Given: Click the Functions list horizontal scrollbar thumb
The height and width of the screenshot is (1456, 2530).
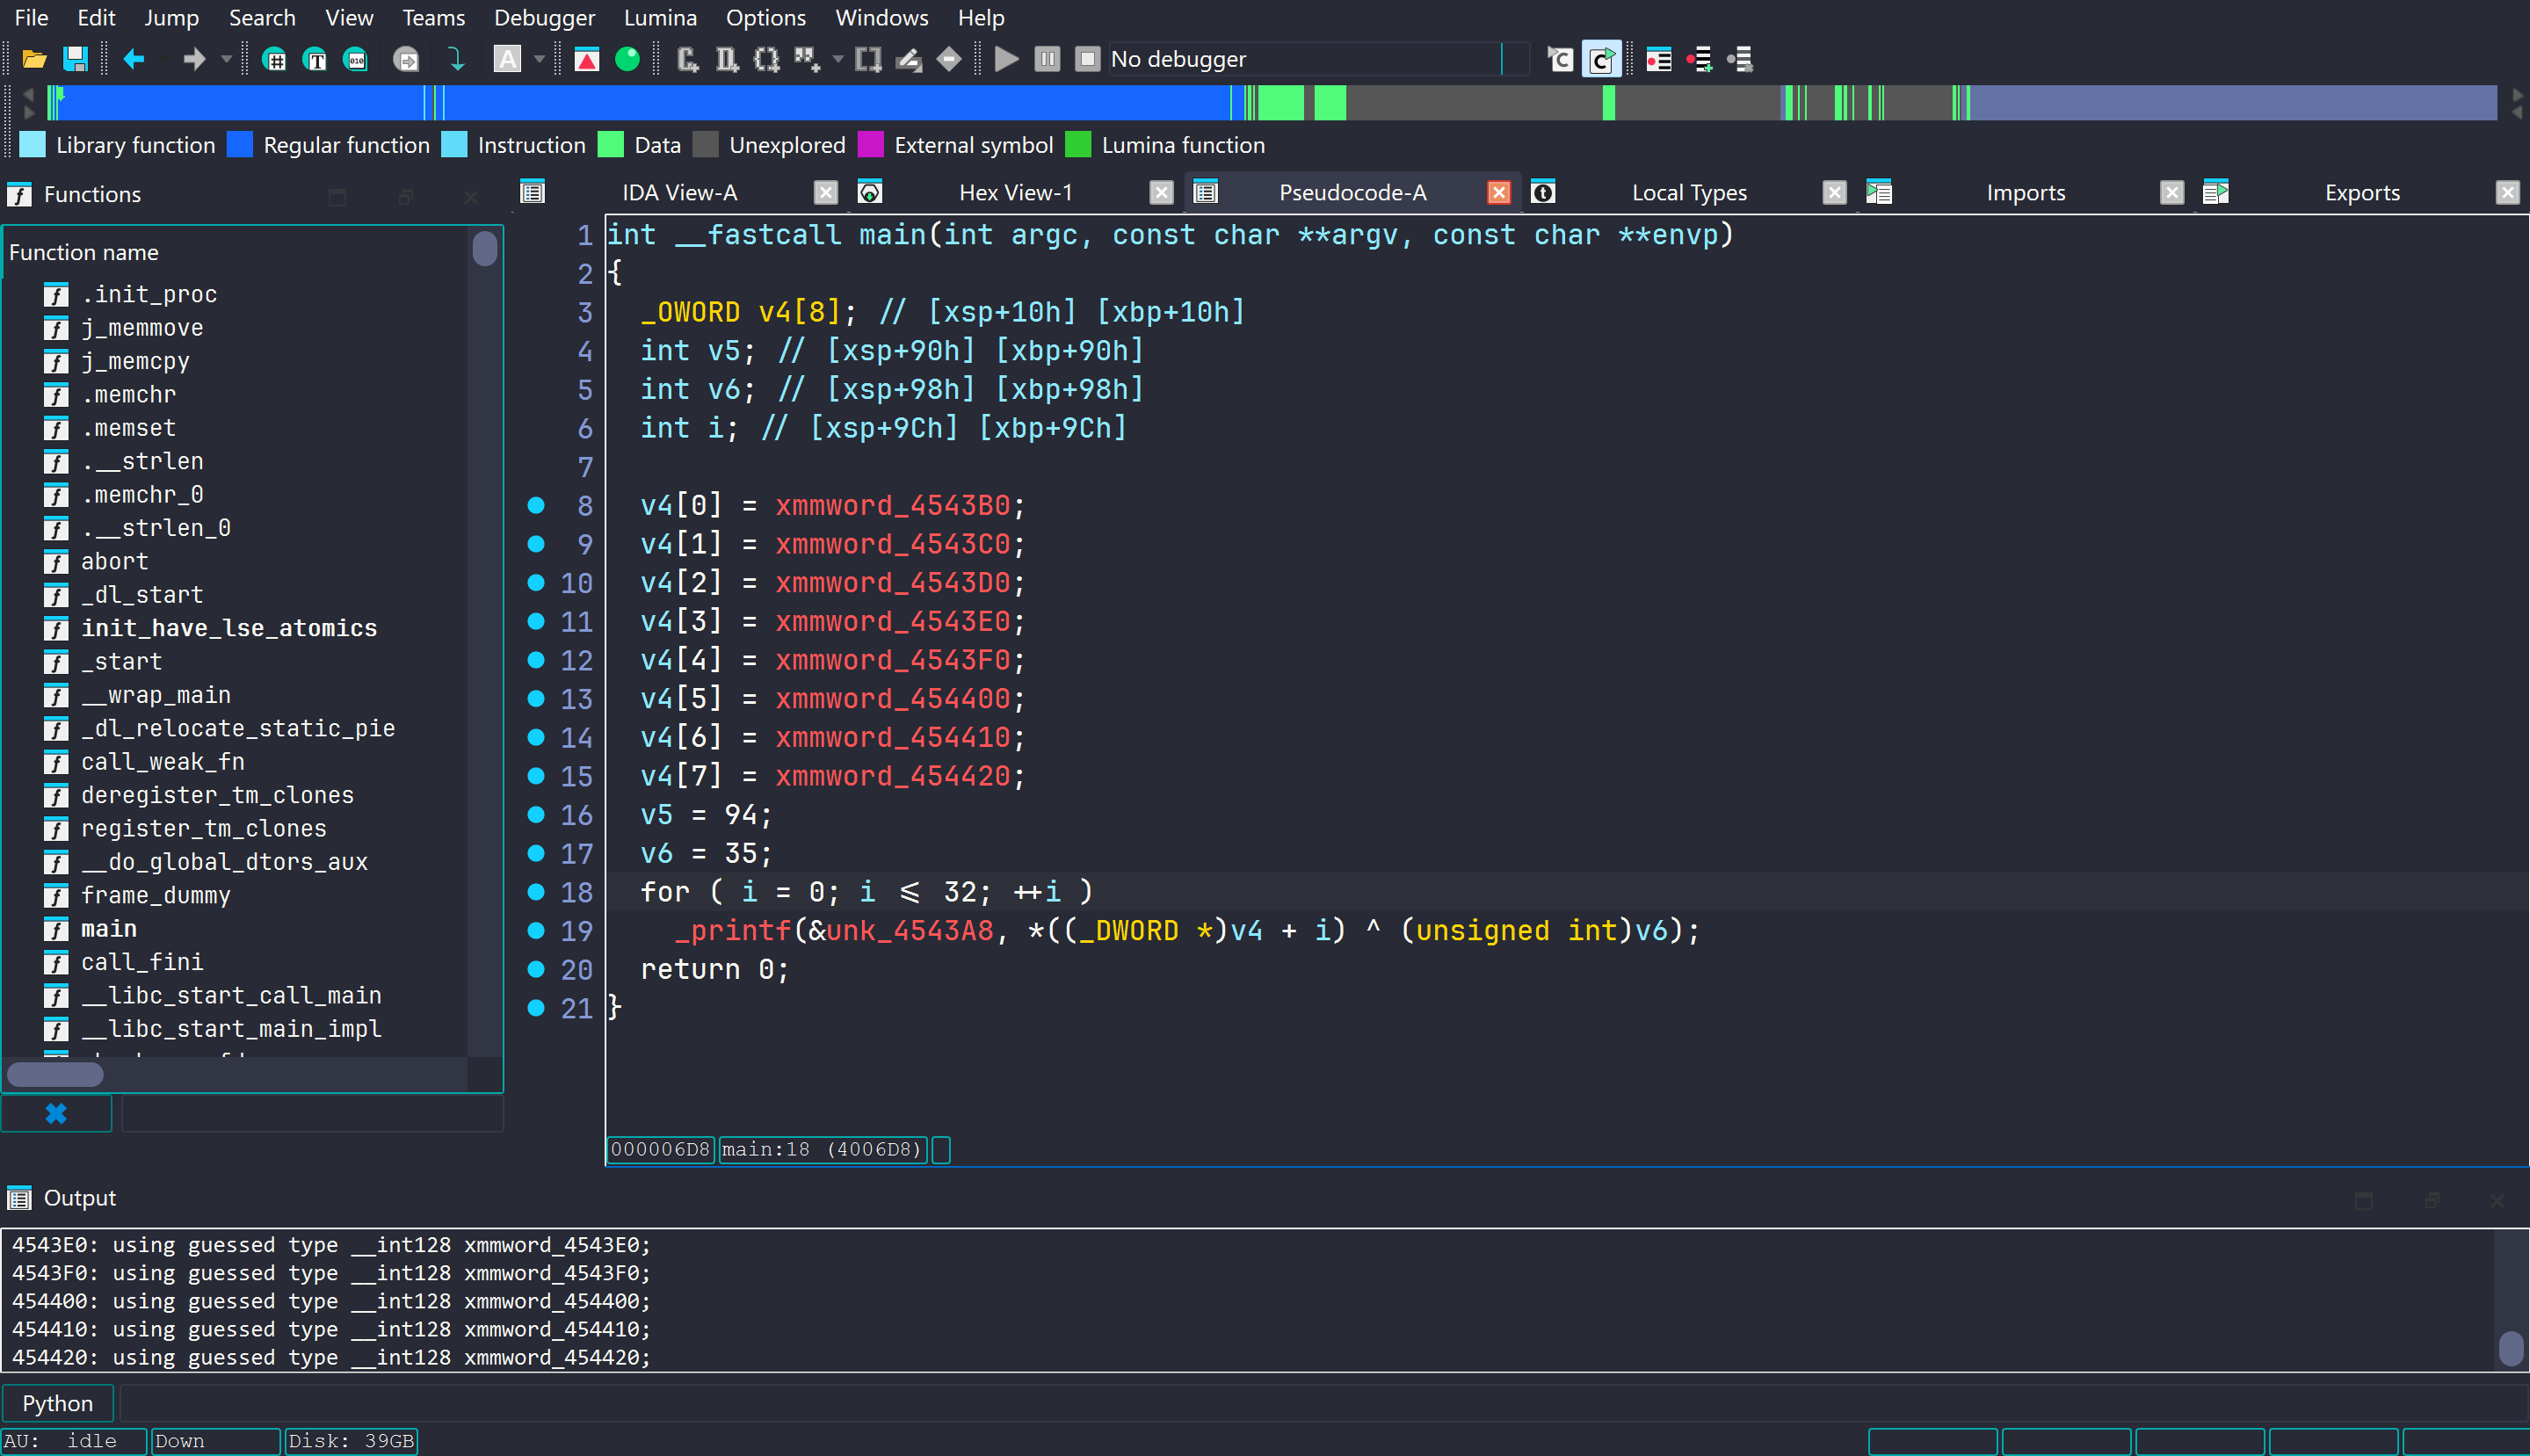Looking at the screenshot, I should pyautogui.click(x=55, y=1074).
